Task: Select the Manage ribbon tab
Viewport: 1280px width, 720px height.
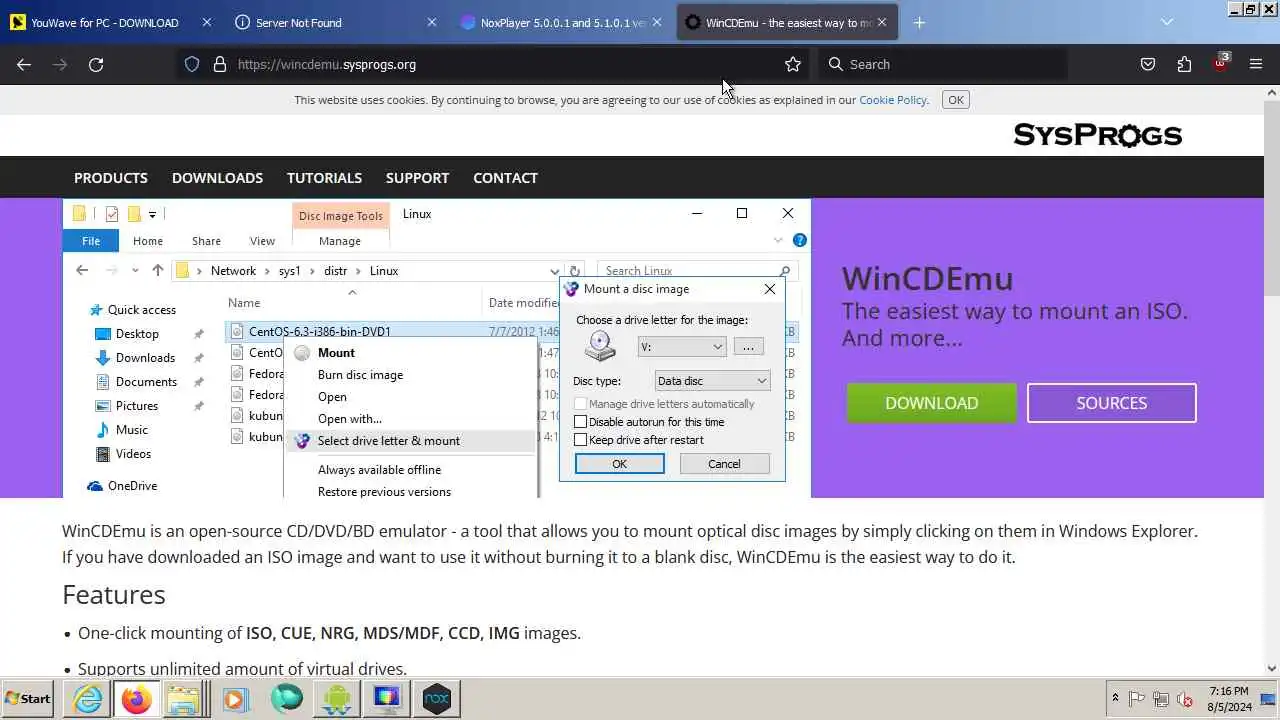Action: (x=340, y=241)
